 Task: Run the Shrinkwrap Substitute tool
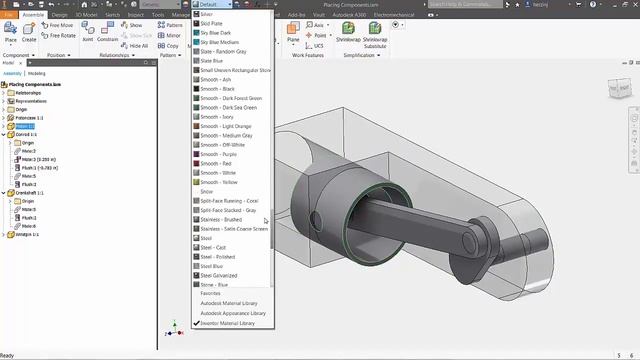click(x=375, y=35)
